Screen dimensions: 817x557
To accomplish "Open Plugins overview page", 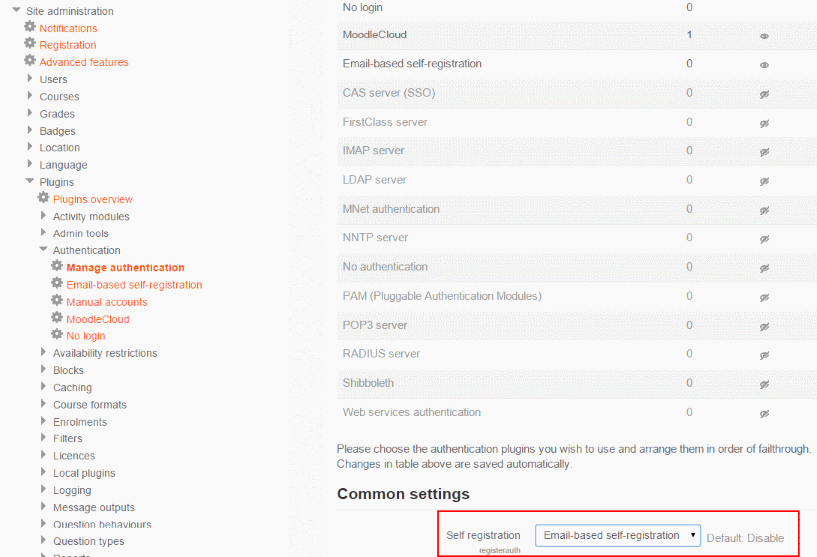I will (93, 199).
